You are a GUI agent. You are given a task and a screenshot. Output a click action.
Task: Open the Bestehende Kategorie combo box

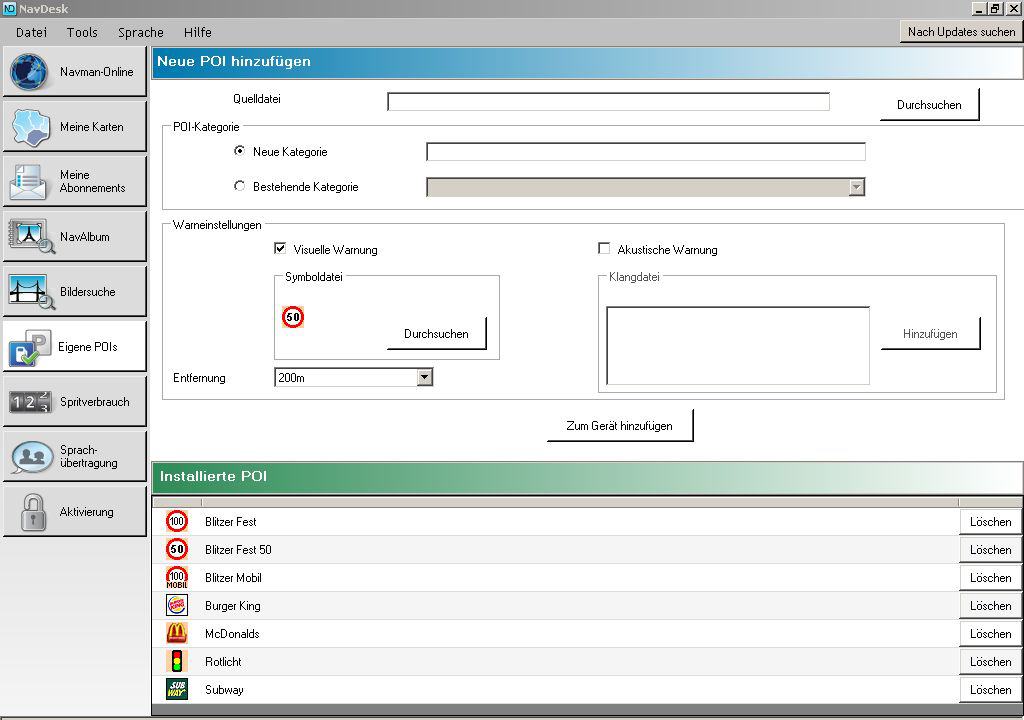point(645,187)
